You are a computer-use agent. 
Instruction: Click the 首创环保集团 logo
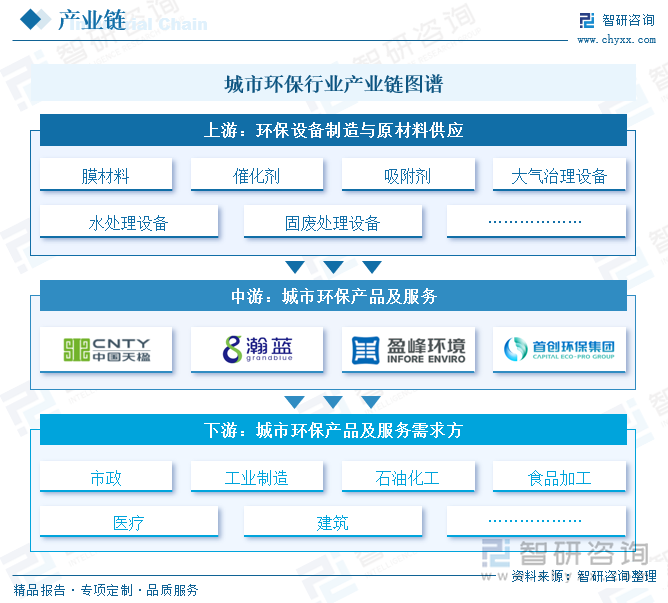[x=559, y=350]
